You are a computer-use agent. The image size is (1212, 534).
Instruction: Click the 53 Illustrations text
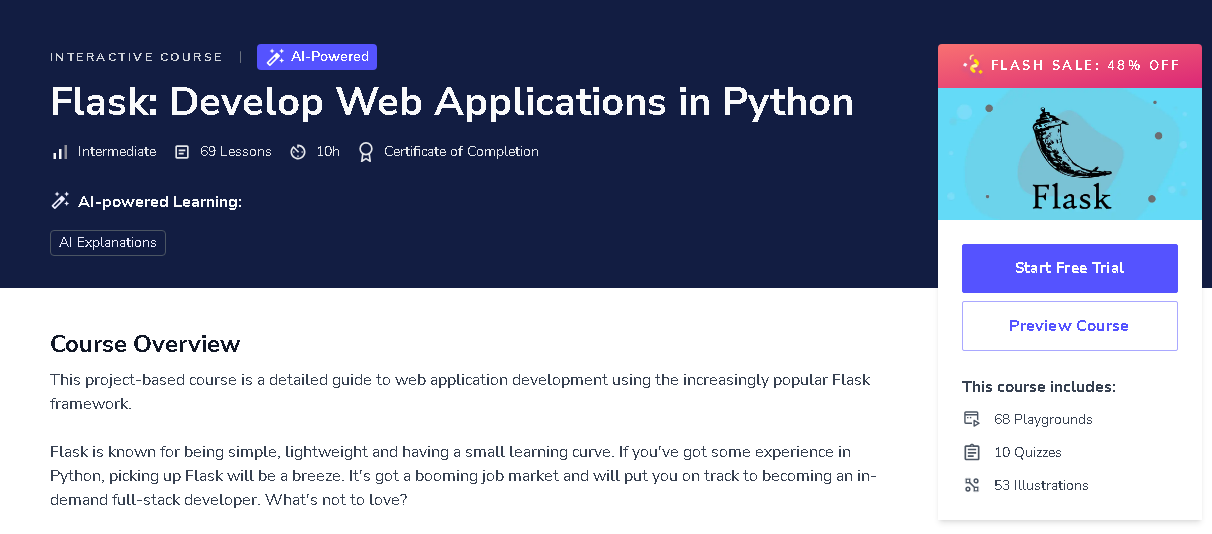(x=1041, y=486)
